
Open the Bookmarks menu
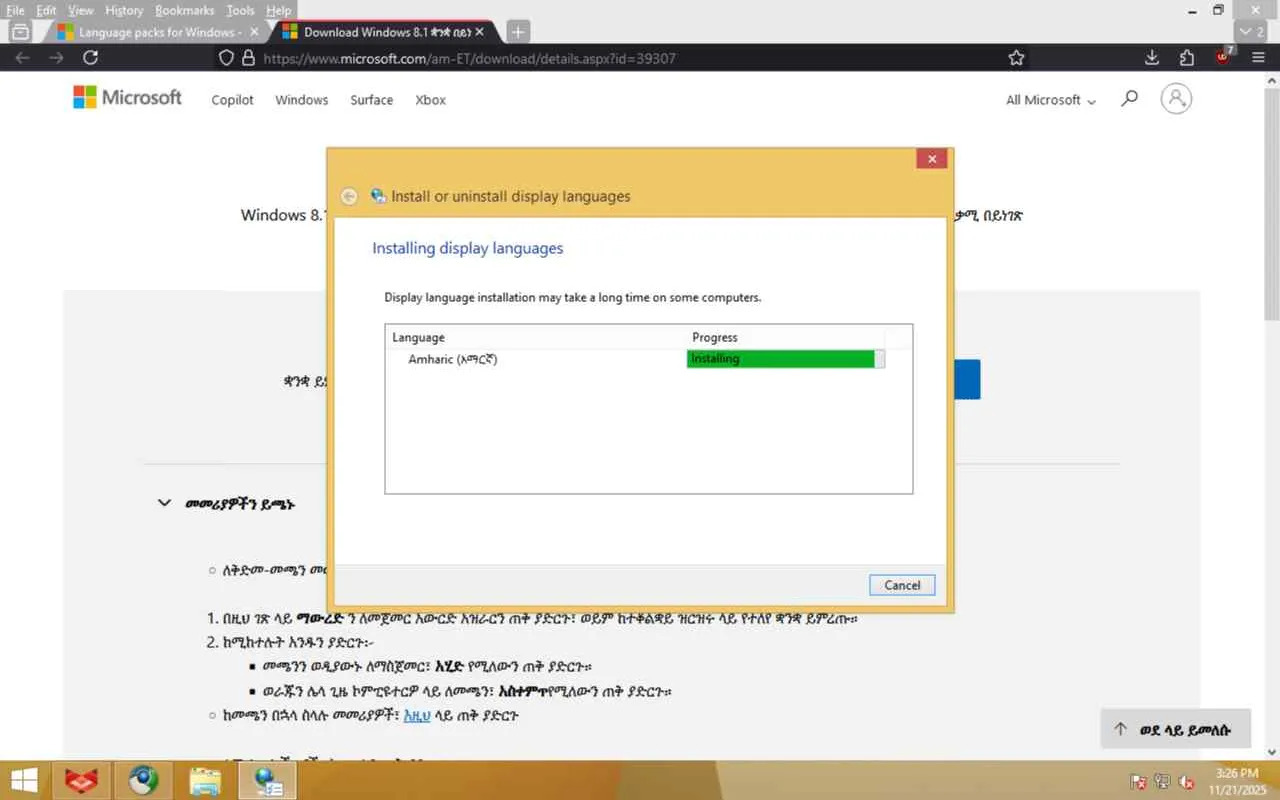pos(184,10)
